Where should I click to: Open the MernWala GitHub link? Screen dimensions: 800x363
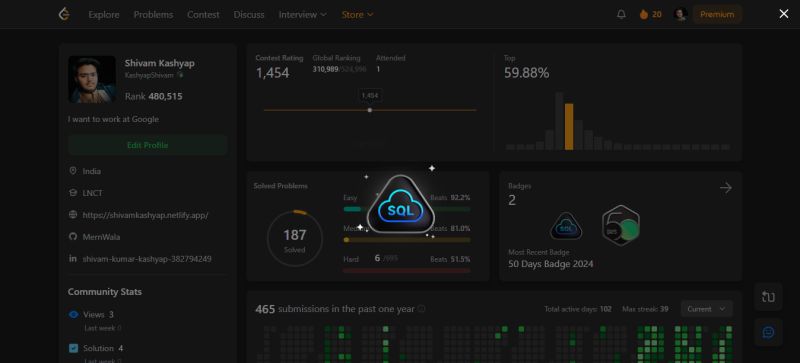pos(102,237)
